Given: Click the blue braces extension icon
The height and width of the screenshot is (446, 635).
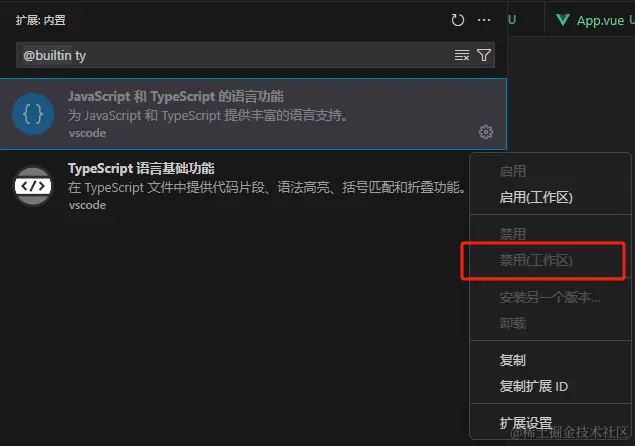Looking at the screenshot, I should point(33,114).
